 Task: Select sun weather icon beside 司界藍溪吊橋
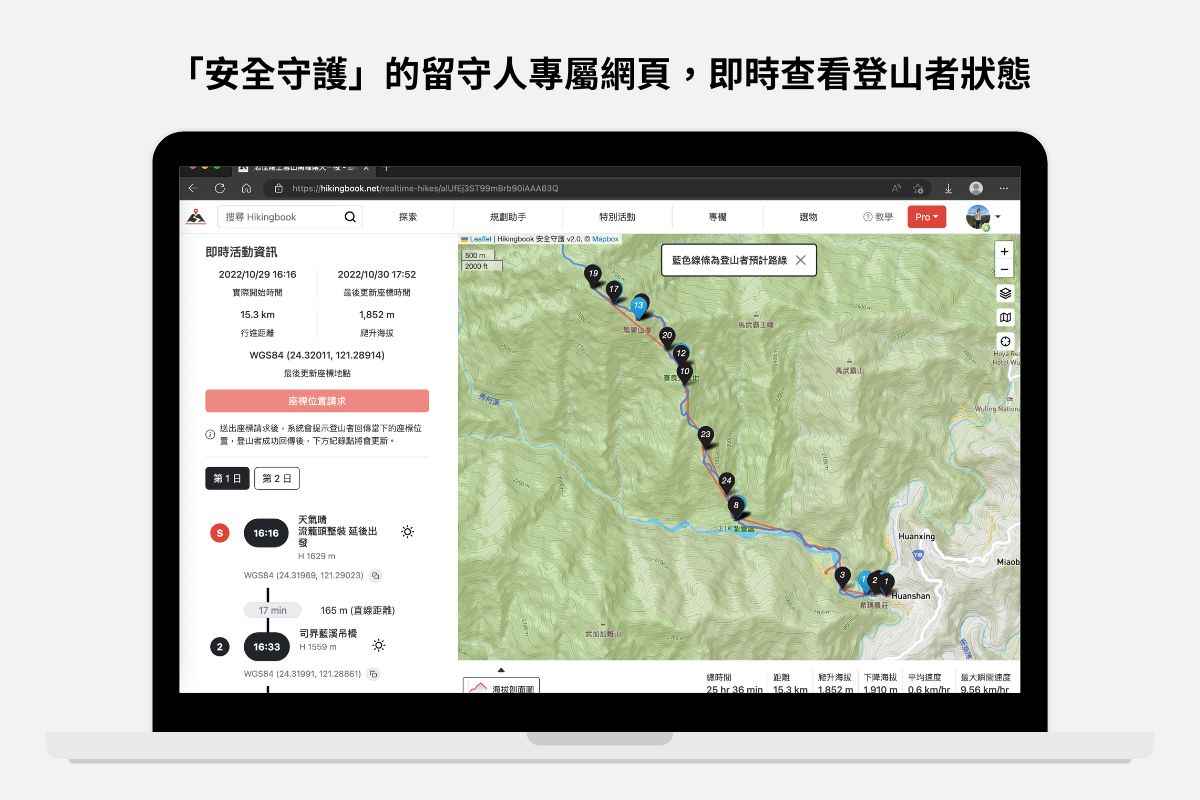(x=379, y=646)
